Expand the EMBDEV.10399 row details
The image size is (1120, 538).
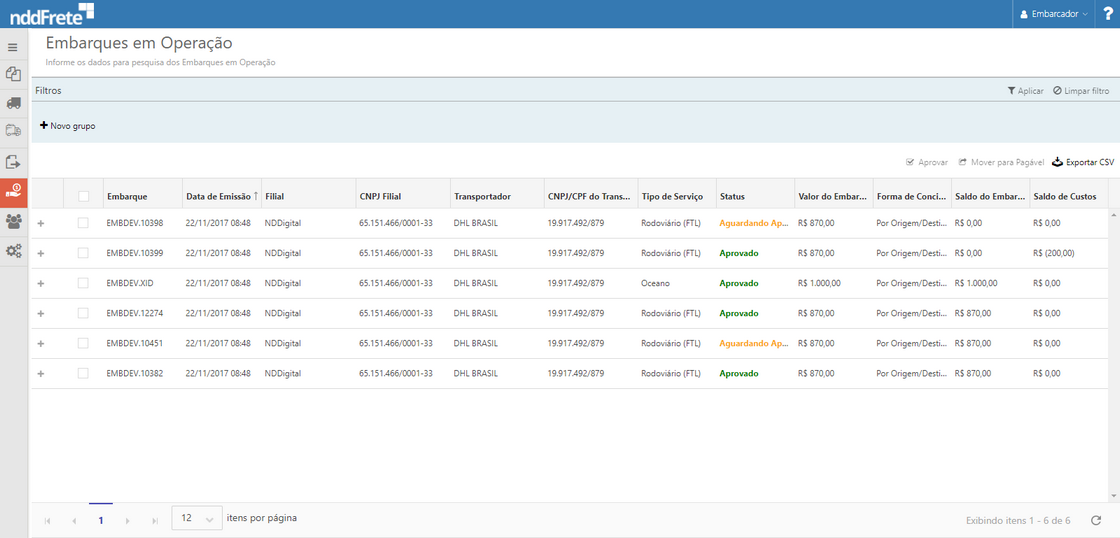(41, 254)
